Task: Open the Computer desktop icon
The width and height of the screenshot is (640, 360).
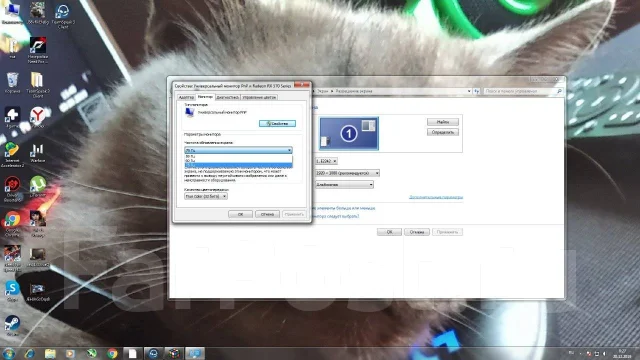Action: tap(12, 13)
